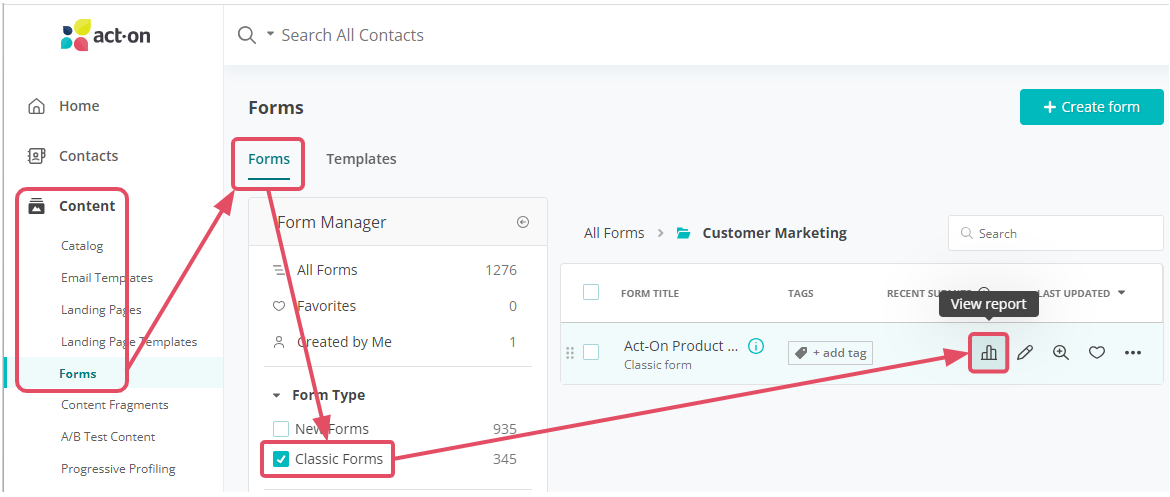Click the Classic form subtitle text

point(657,365)
